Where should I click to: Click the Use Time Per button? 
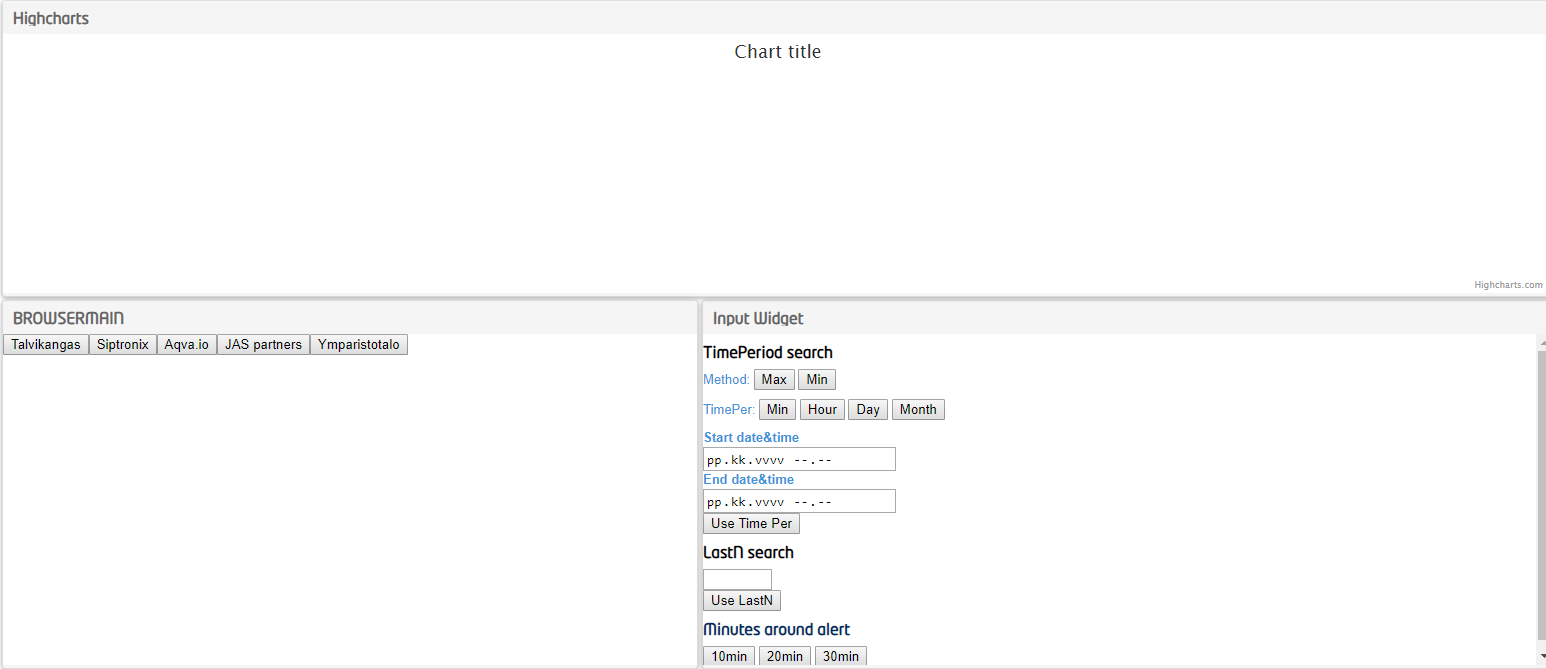tap(751, 524)
